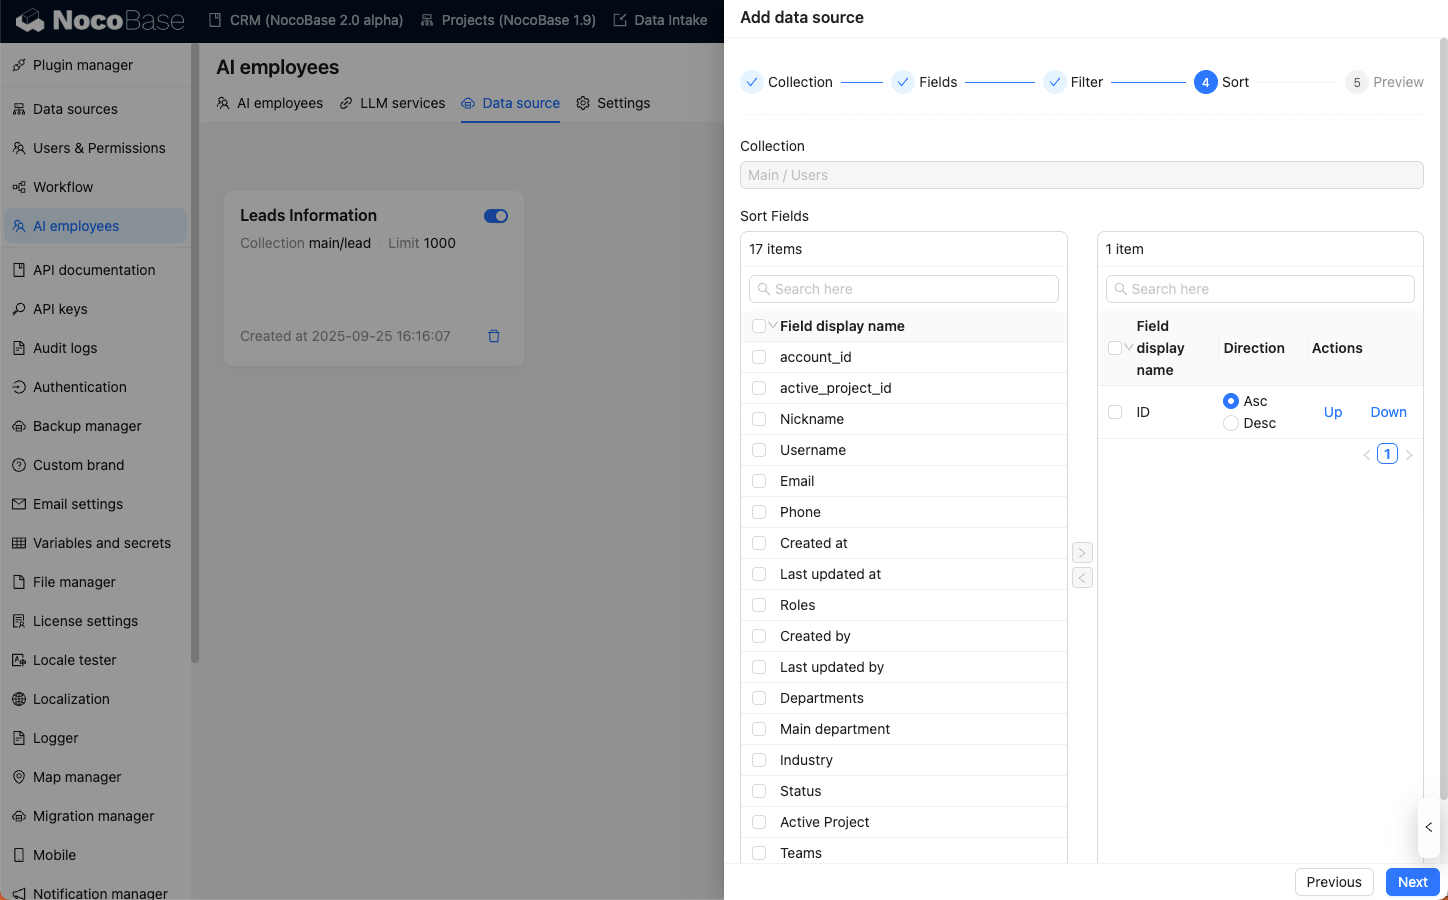Open Workflow from the sidebar
Viewport: 1448px width, 900px height.
click(63, 187)
